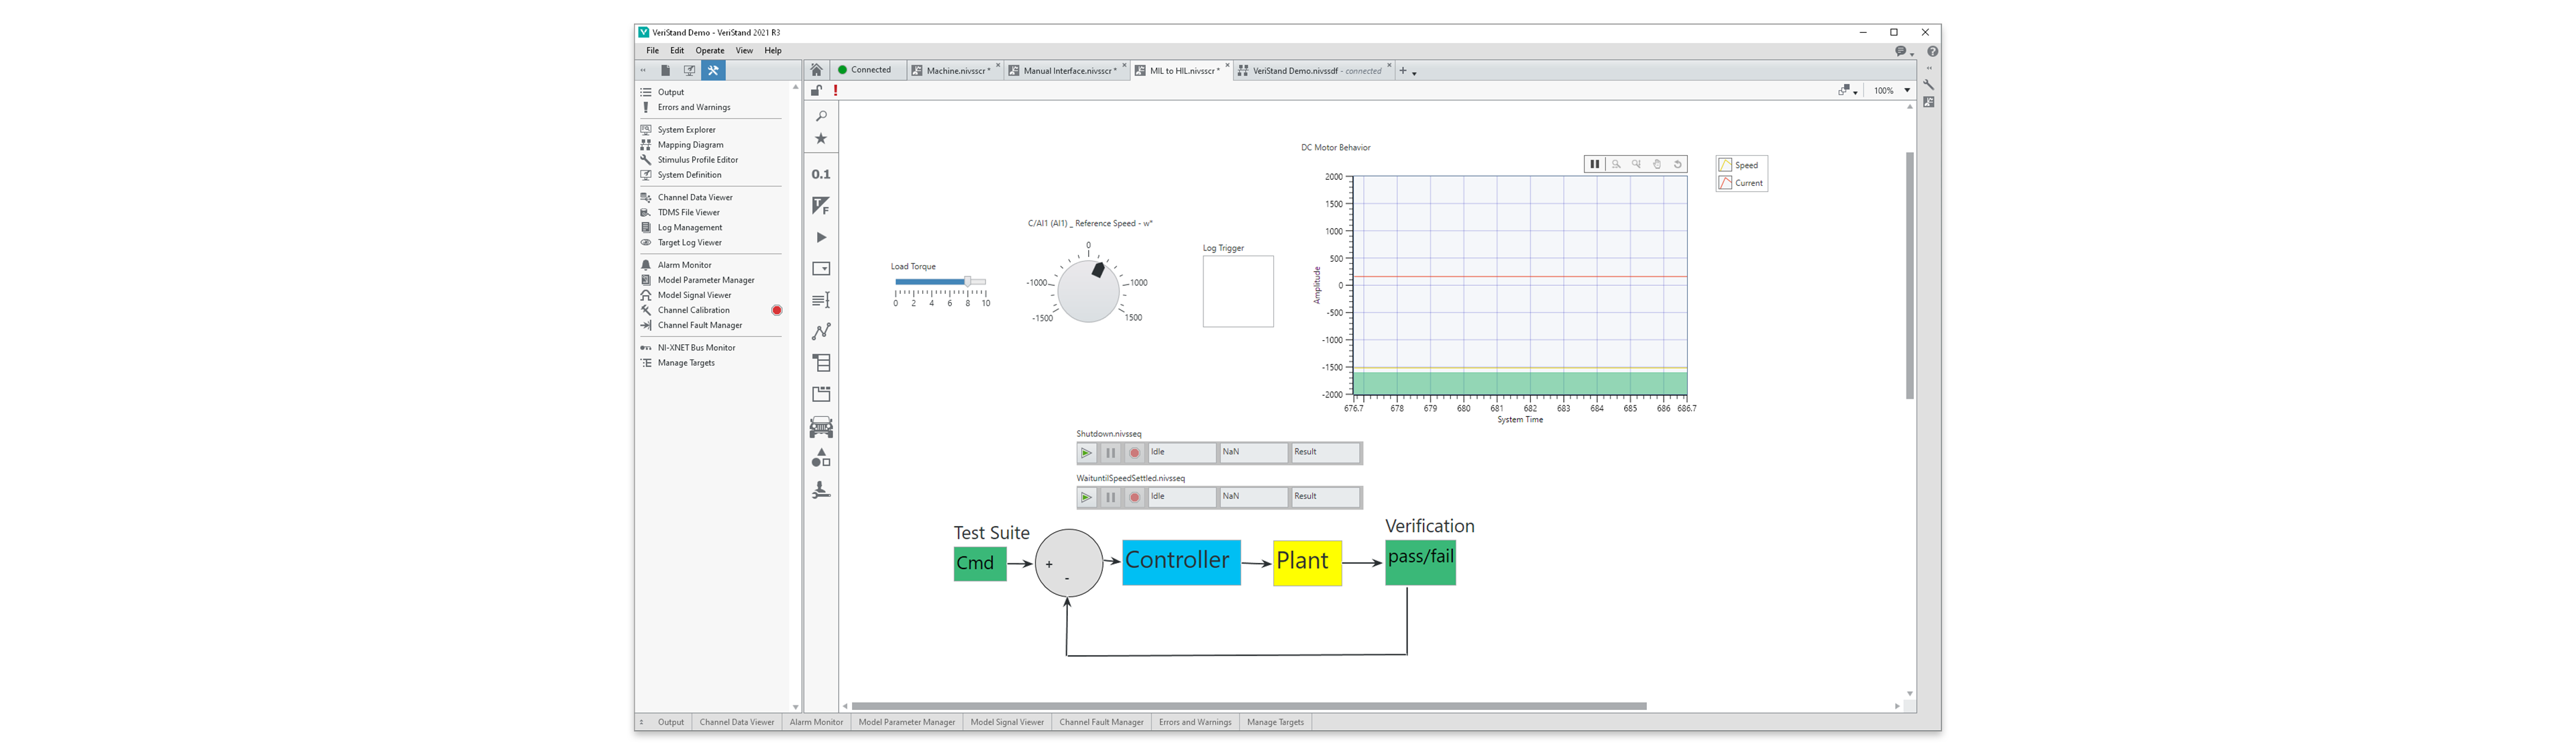Open the graph controls palette
The height and width of the screenshot is (755, 2576).
point(821,331)
